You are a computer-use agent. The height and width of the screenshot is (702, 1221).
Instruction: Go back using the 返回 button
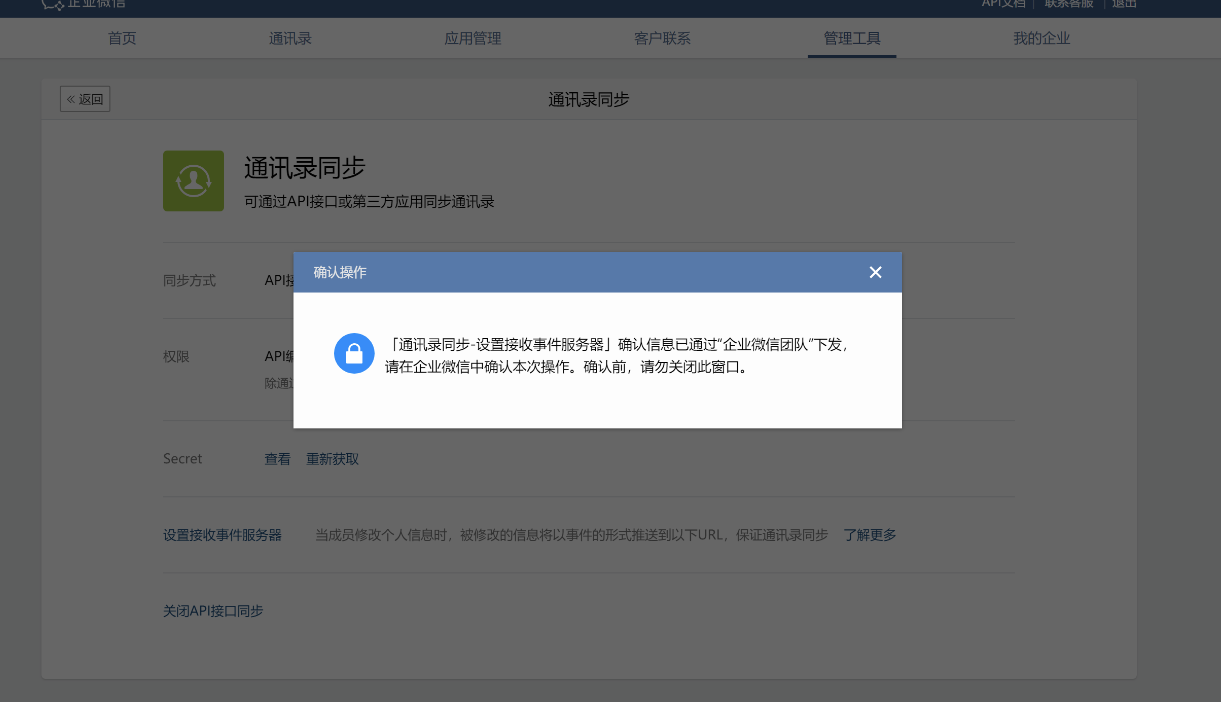(85, 99)
